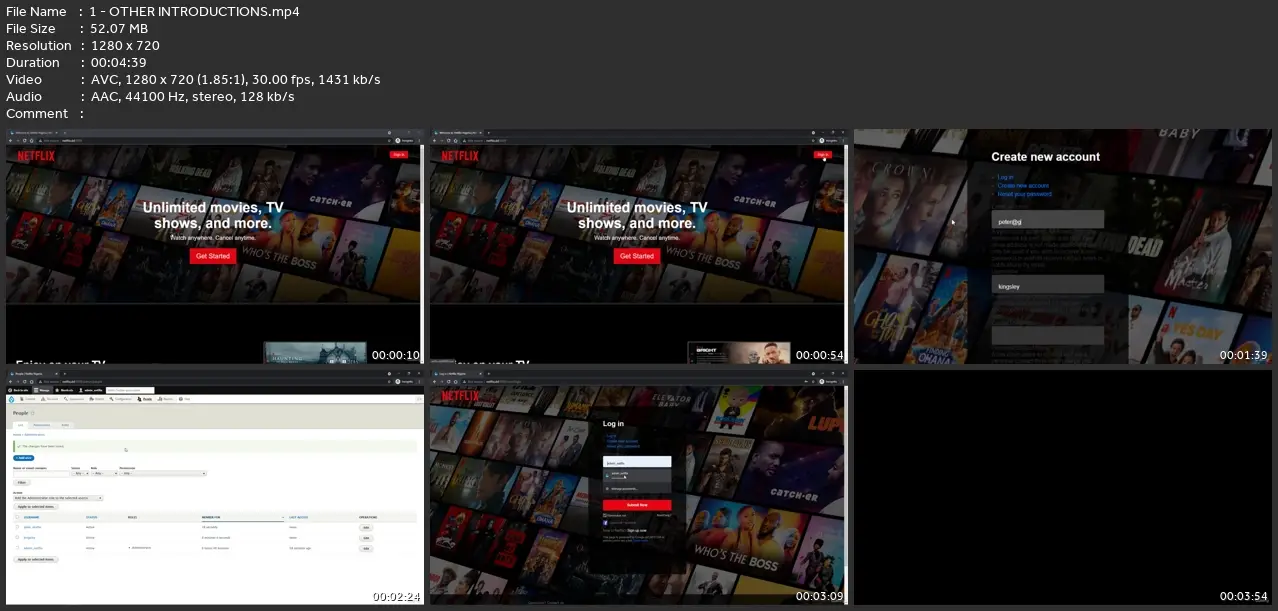This screenshot has height=611, width=1278.
Task: Open Appearance in Drupal admin toolbar
Action: 74,399
